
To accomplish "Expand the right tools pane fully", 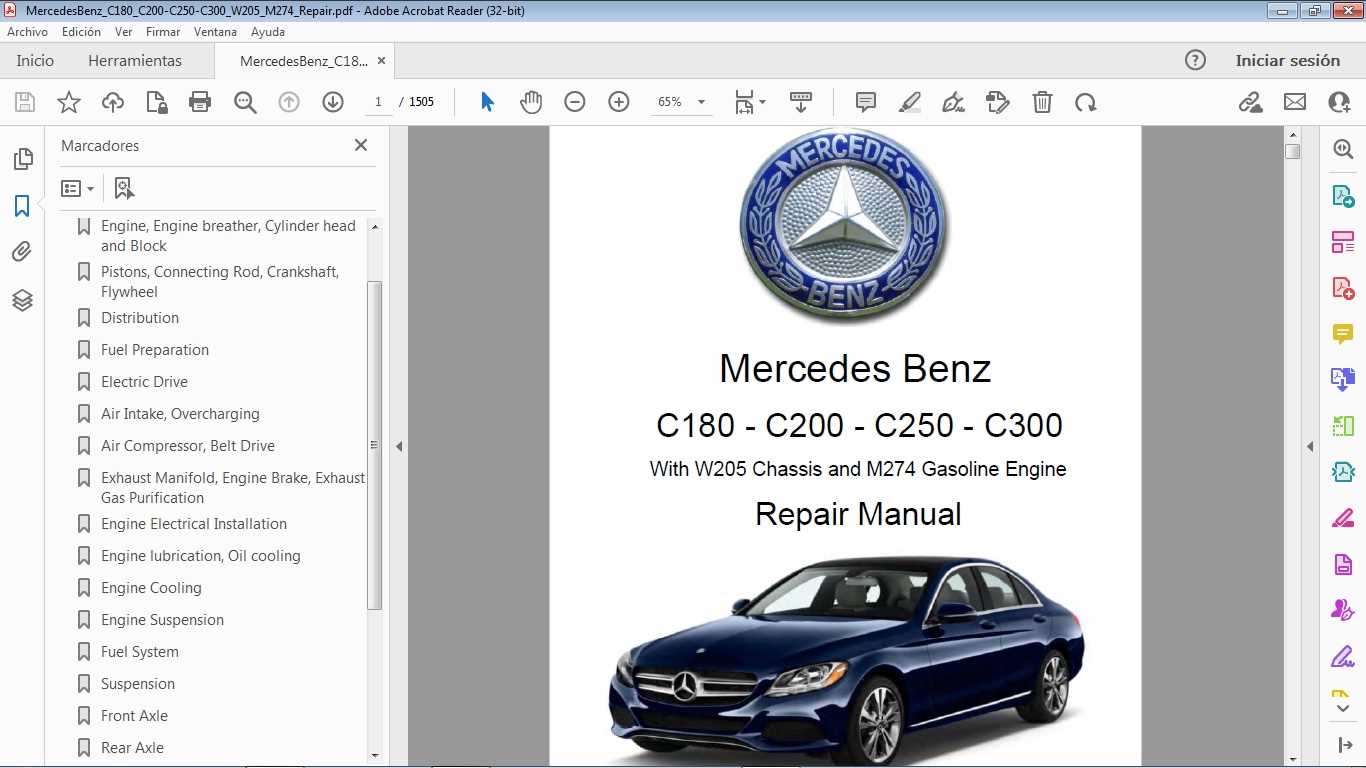I will pos(1343,746).
